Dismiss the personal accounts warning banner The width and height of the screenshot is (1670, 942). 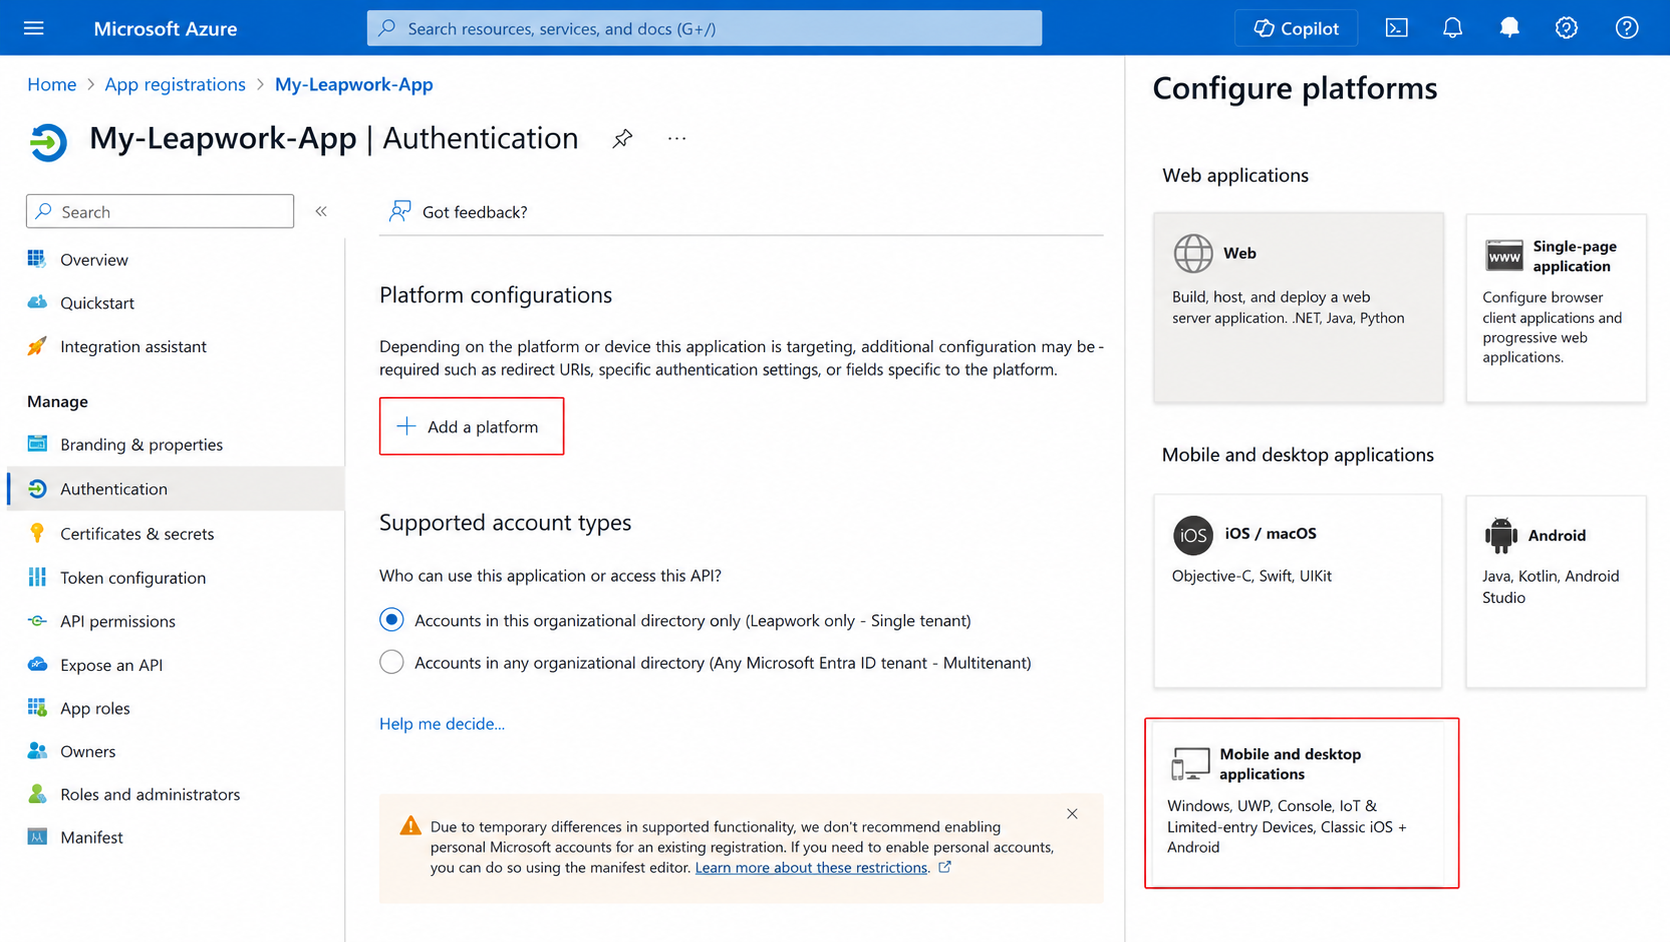pyautogui.click(x=1072, y=814)
